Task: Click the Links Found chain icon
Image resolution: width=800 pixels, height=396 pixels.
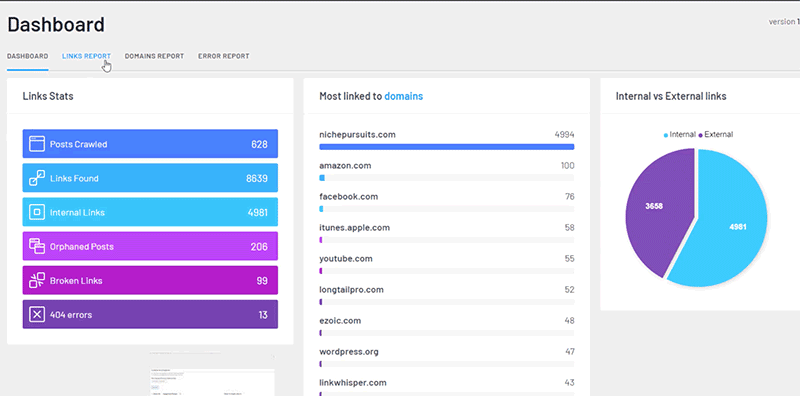Action: (37, 178)
